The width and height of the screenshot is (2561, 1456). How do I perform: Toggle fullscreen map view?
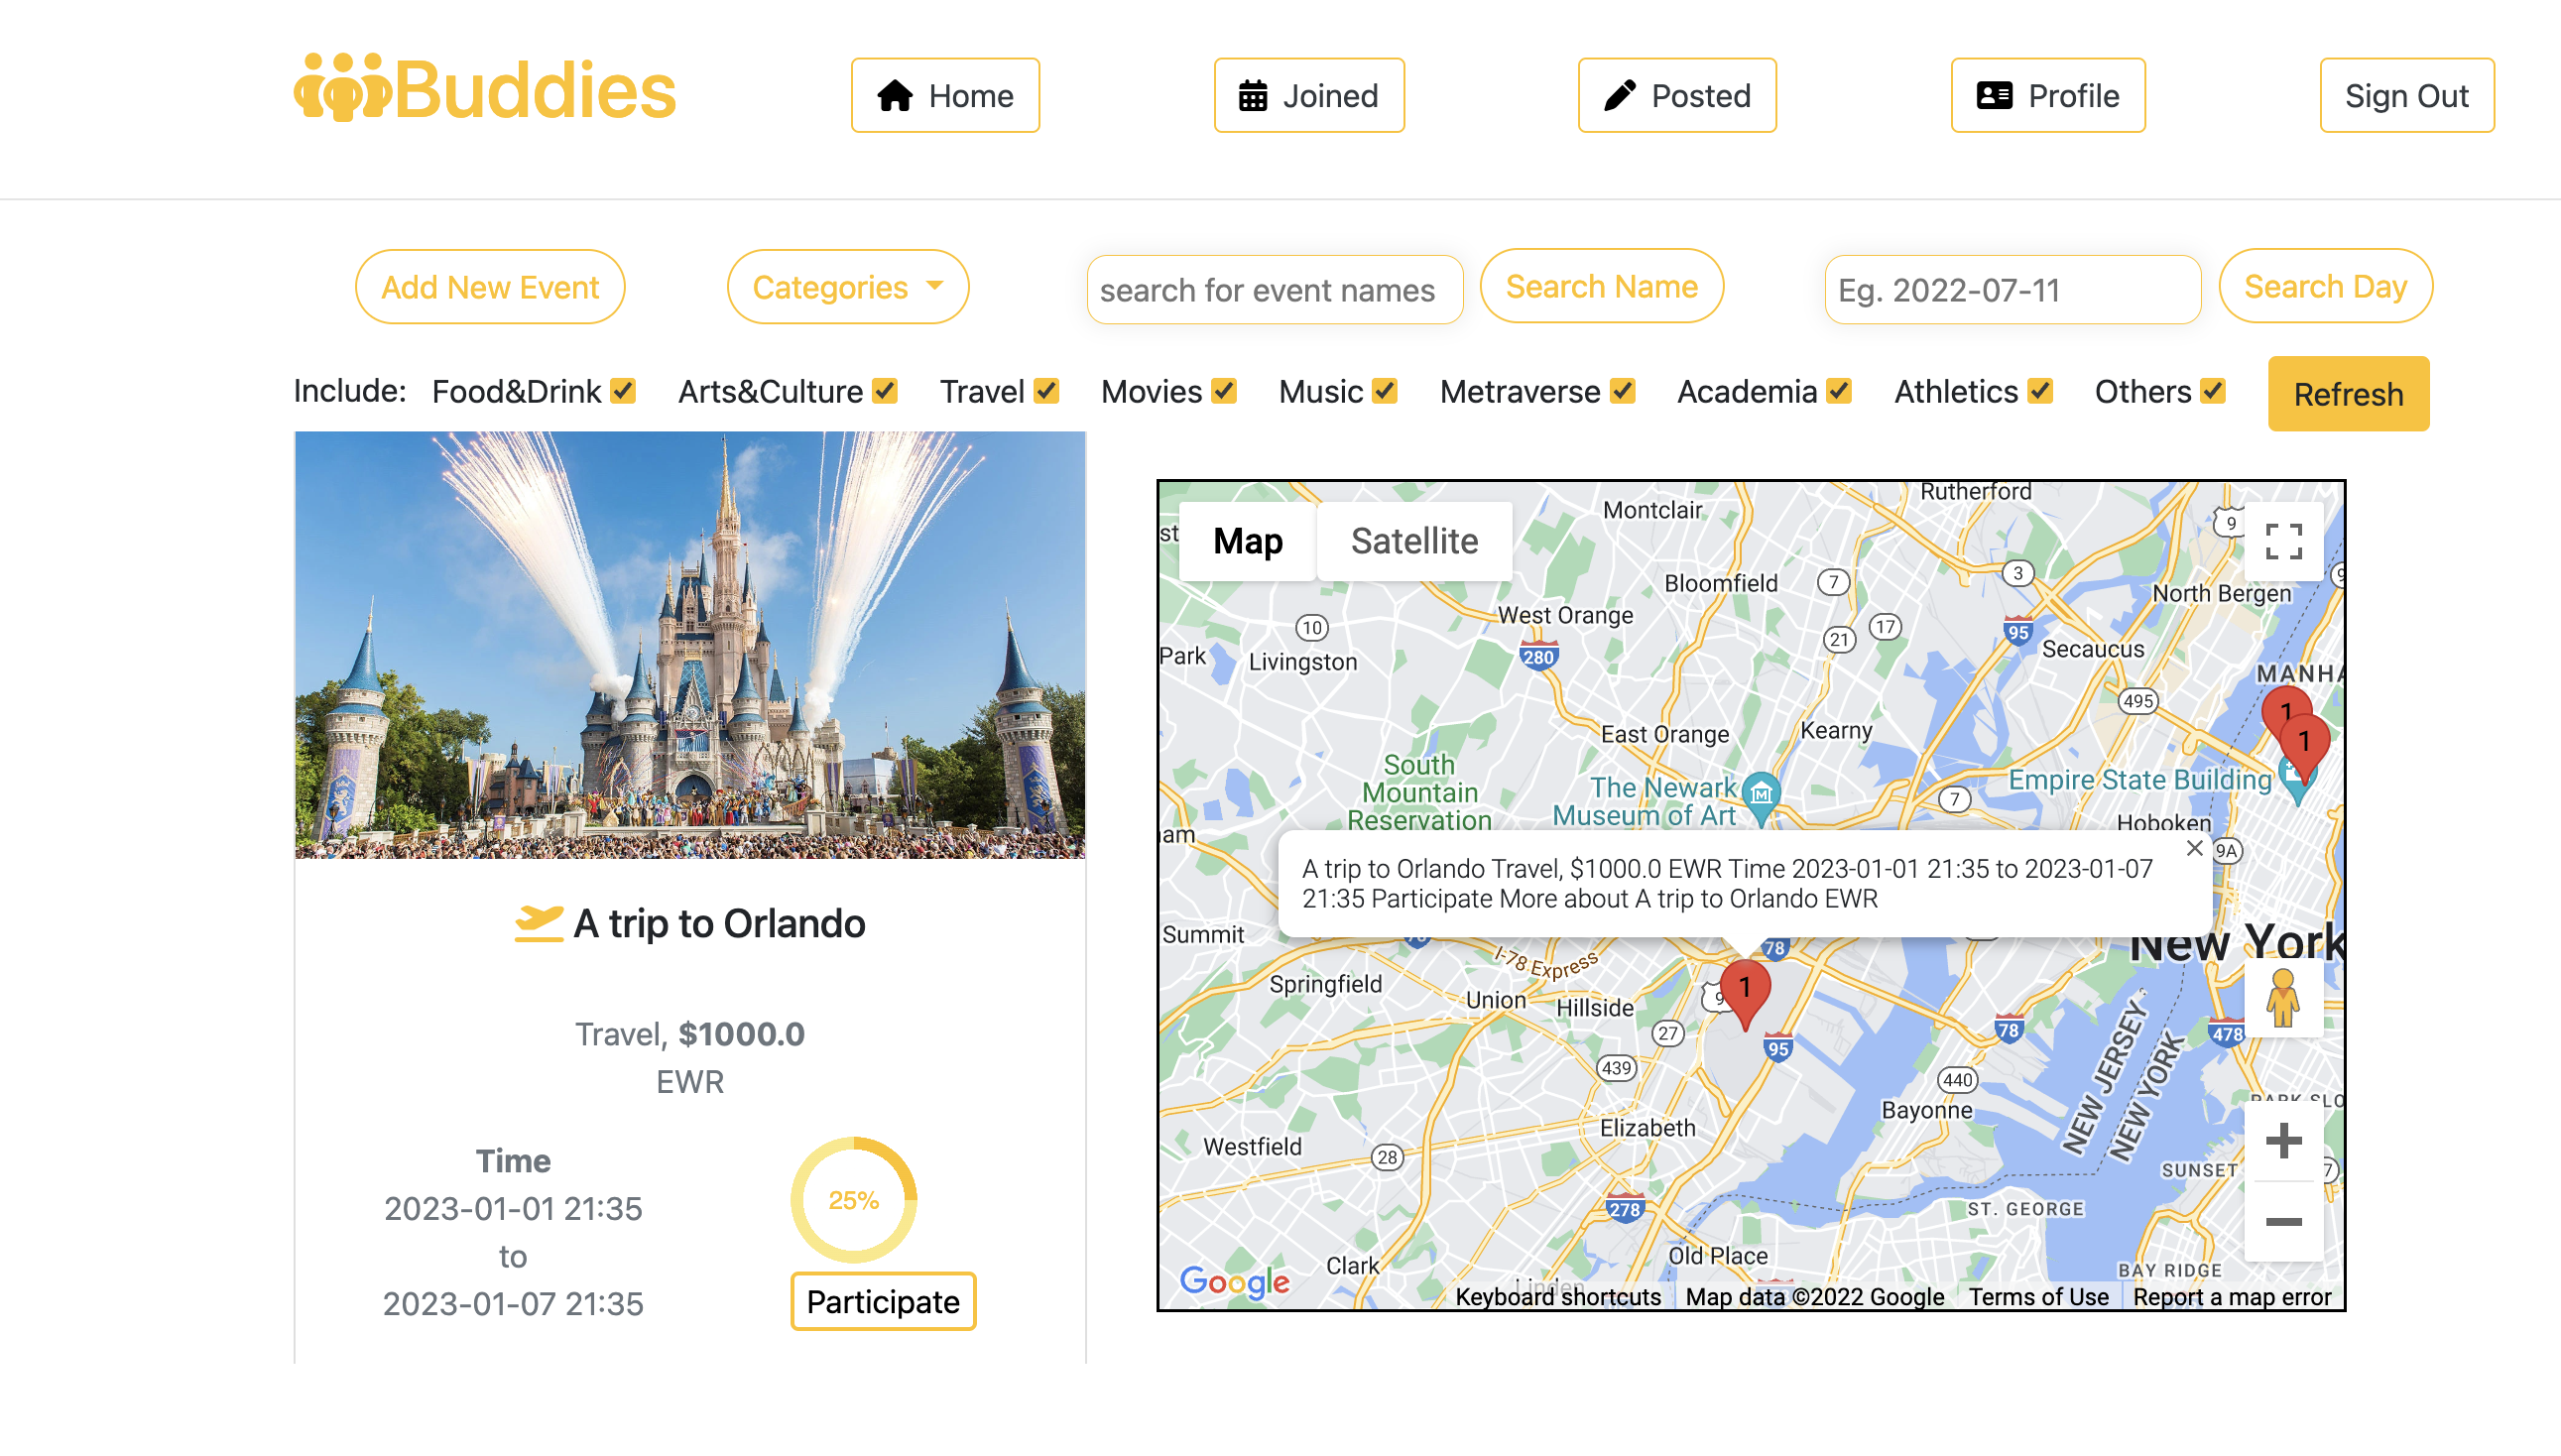[x=2284, y=542]
